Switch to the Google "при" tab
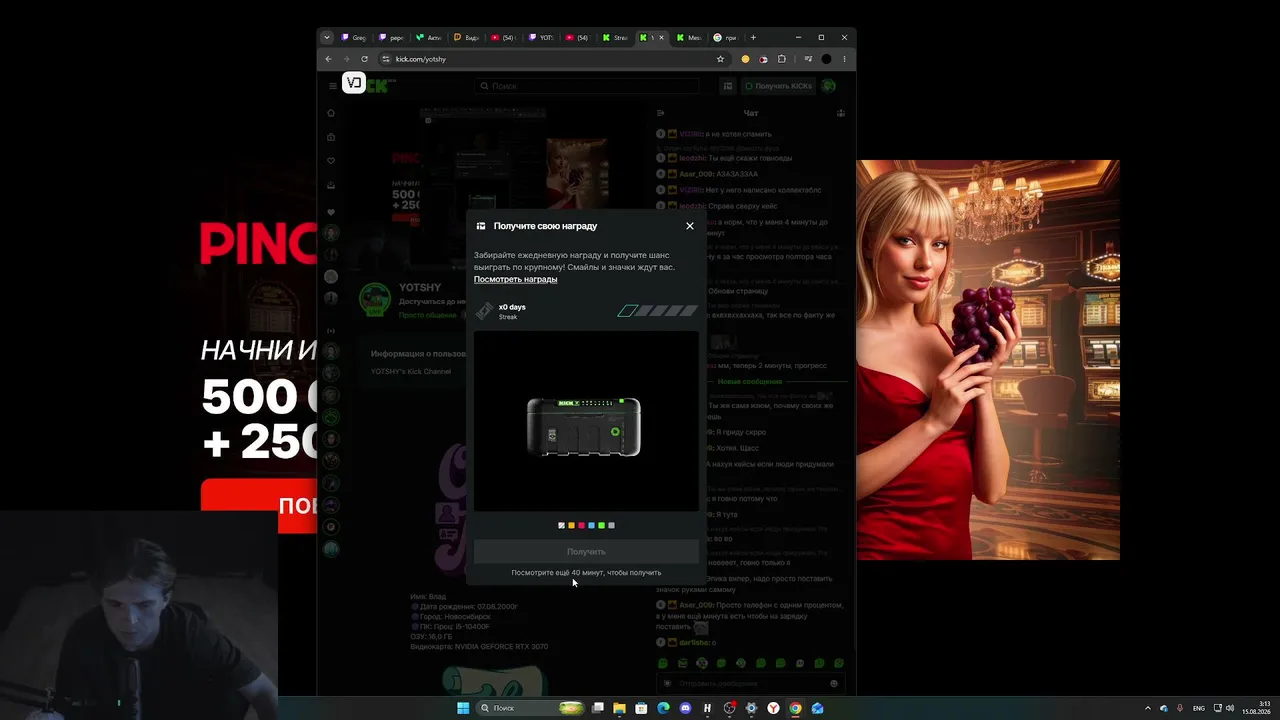1280x720 pixels. [x=727, y=38]
